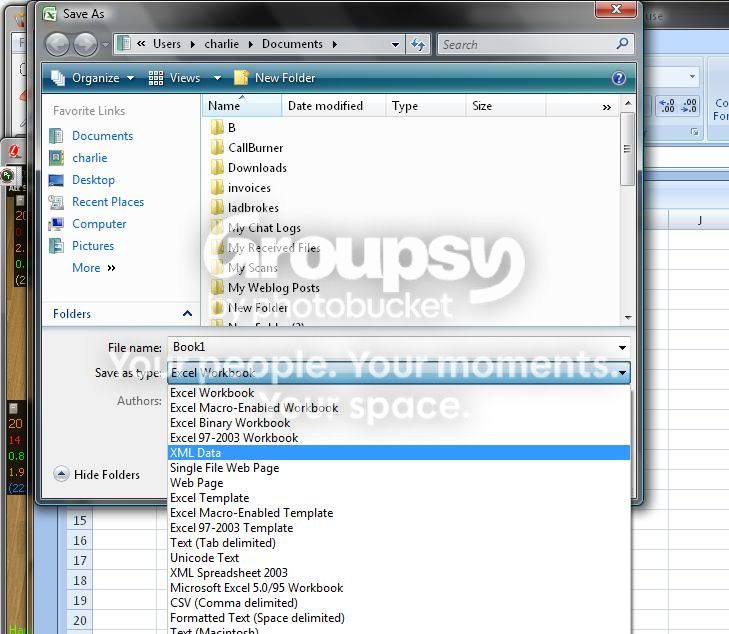Sort by the Size column header
The width and height of the screenshot is (729, 634).
[505, 106]
